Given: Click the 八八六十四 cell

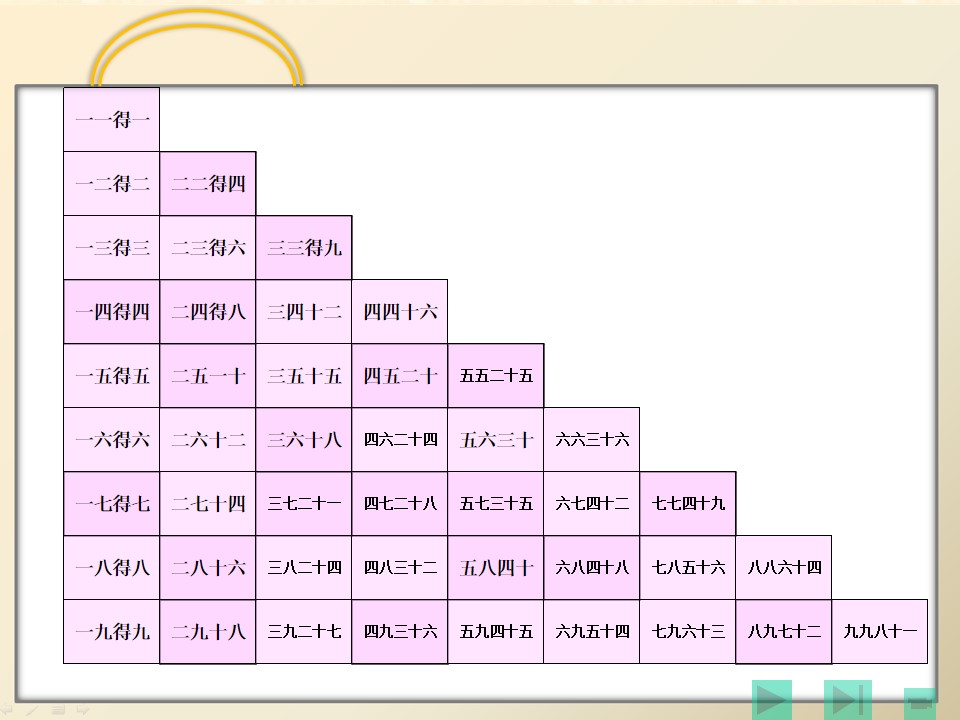Looking at the screenshot, I should (x=784, y=568).
